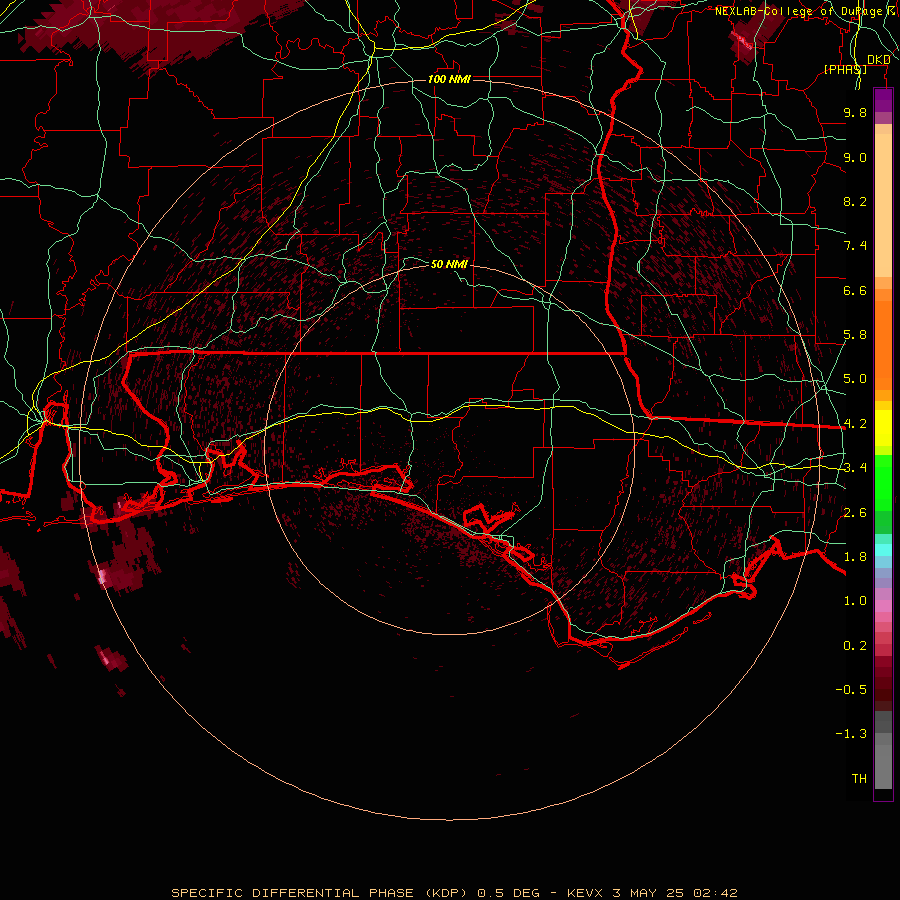Click the 02:42 timestamp in the caption
The image size is (900, 900).
click(715, 893)
